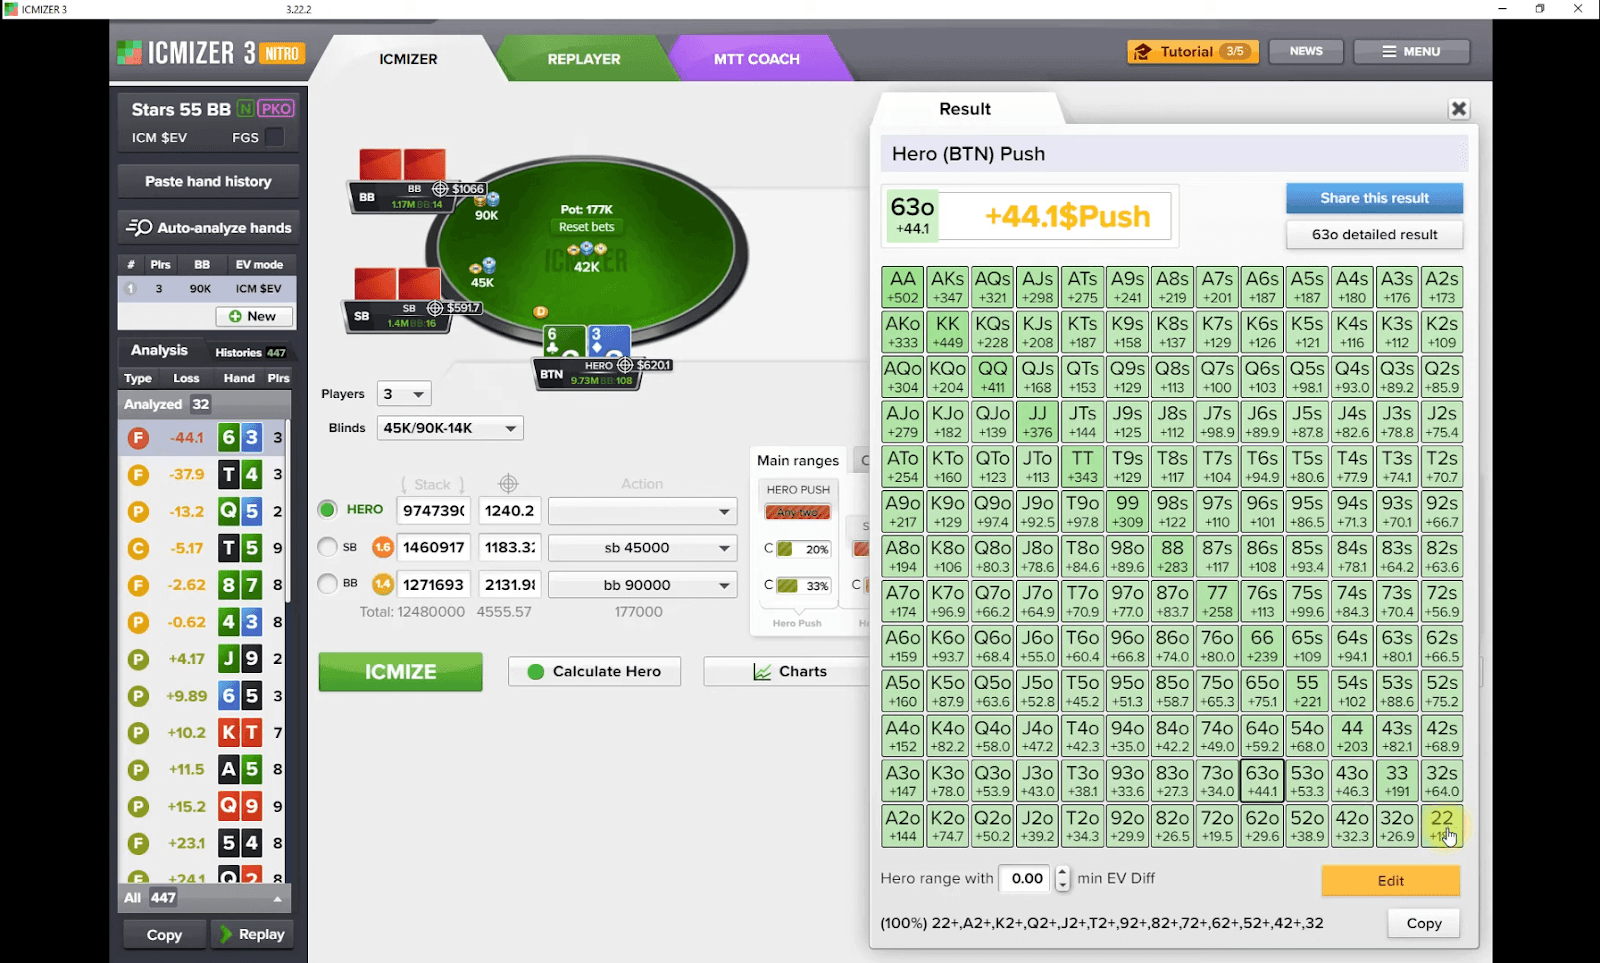Select the BB radio button

tap(327, 584)
